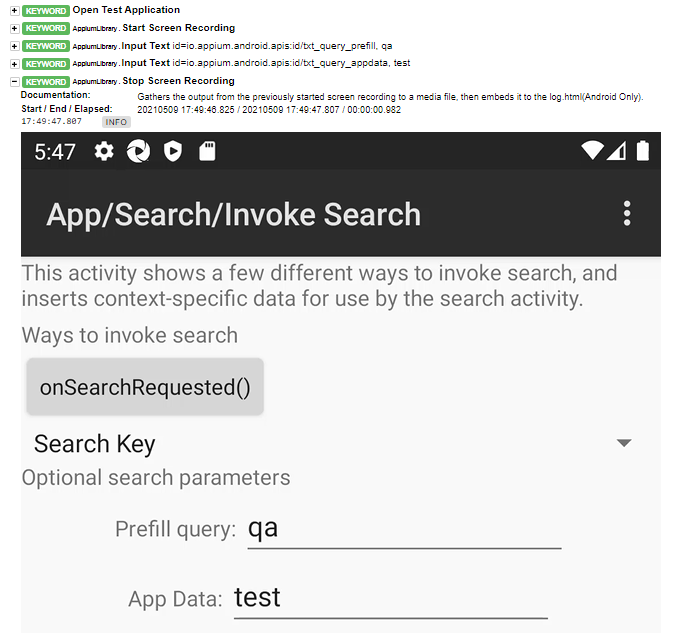
Task: Click the battery icon in status bar
Action: [642, 151]
